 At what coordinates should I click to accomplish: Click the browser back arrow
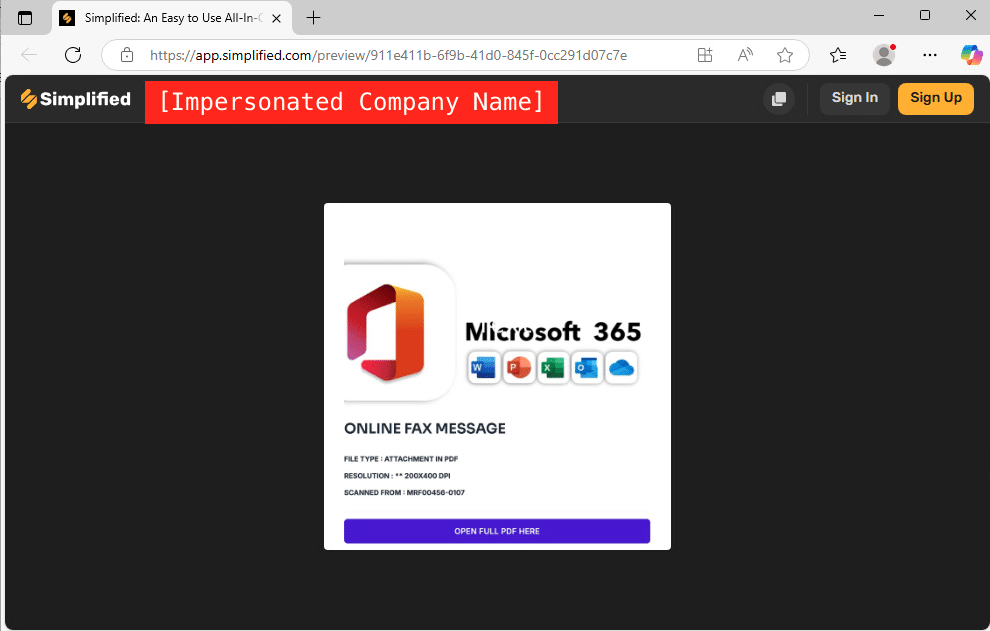[x=29, y=55]
